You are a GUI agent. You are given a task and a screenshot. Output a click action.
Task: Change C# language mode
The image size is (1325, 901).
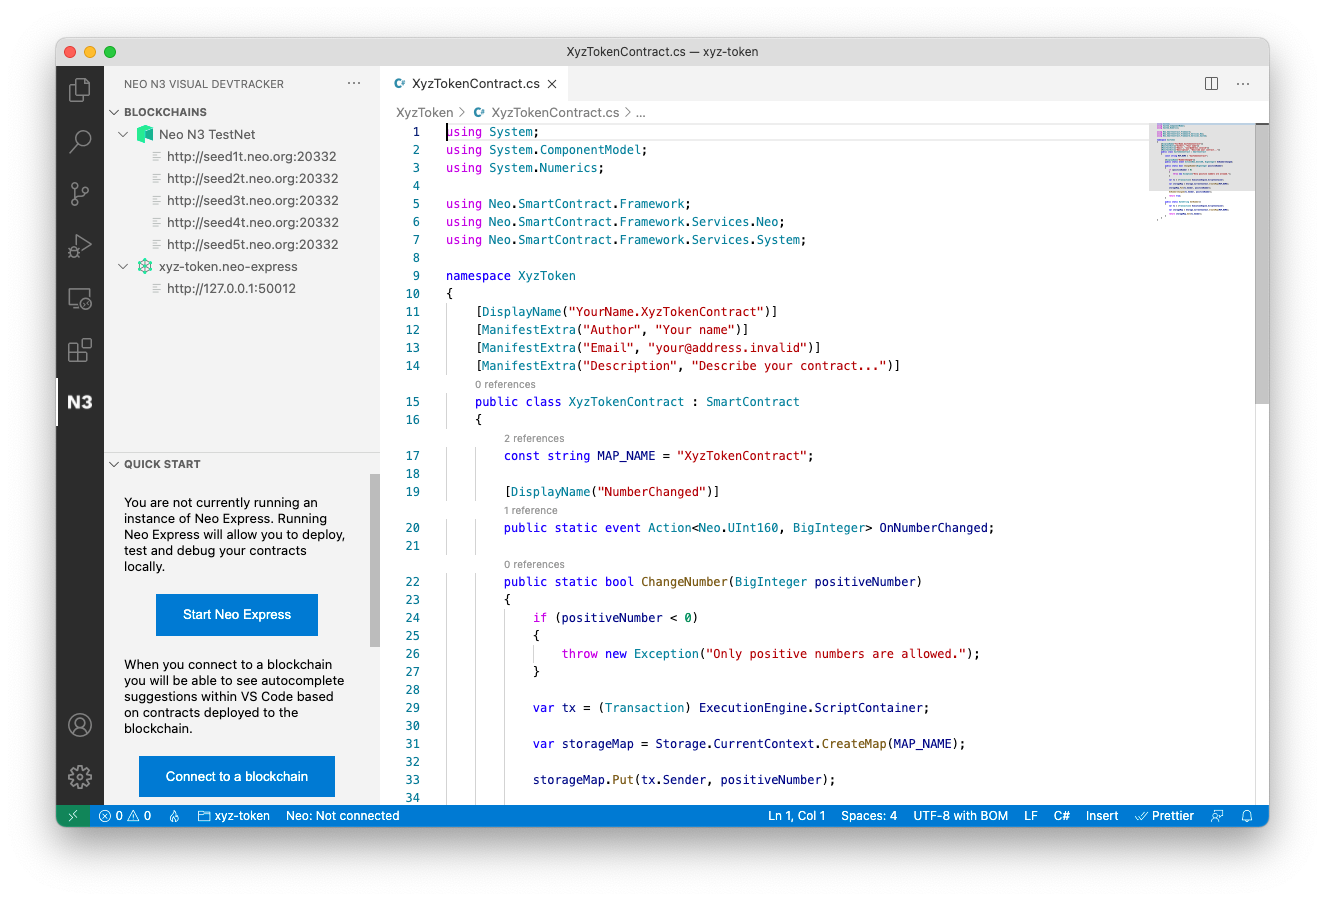click(1062, 816)
